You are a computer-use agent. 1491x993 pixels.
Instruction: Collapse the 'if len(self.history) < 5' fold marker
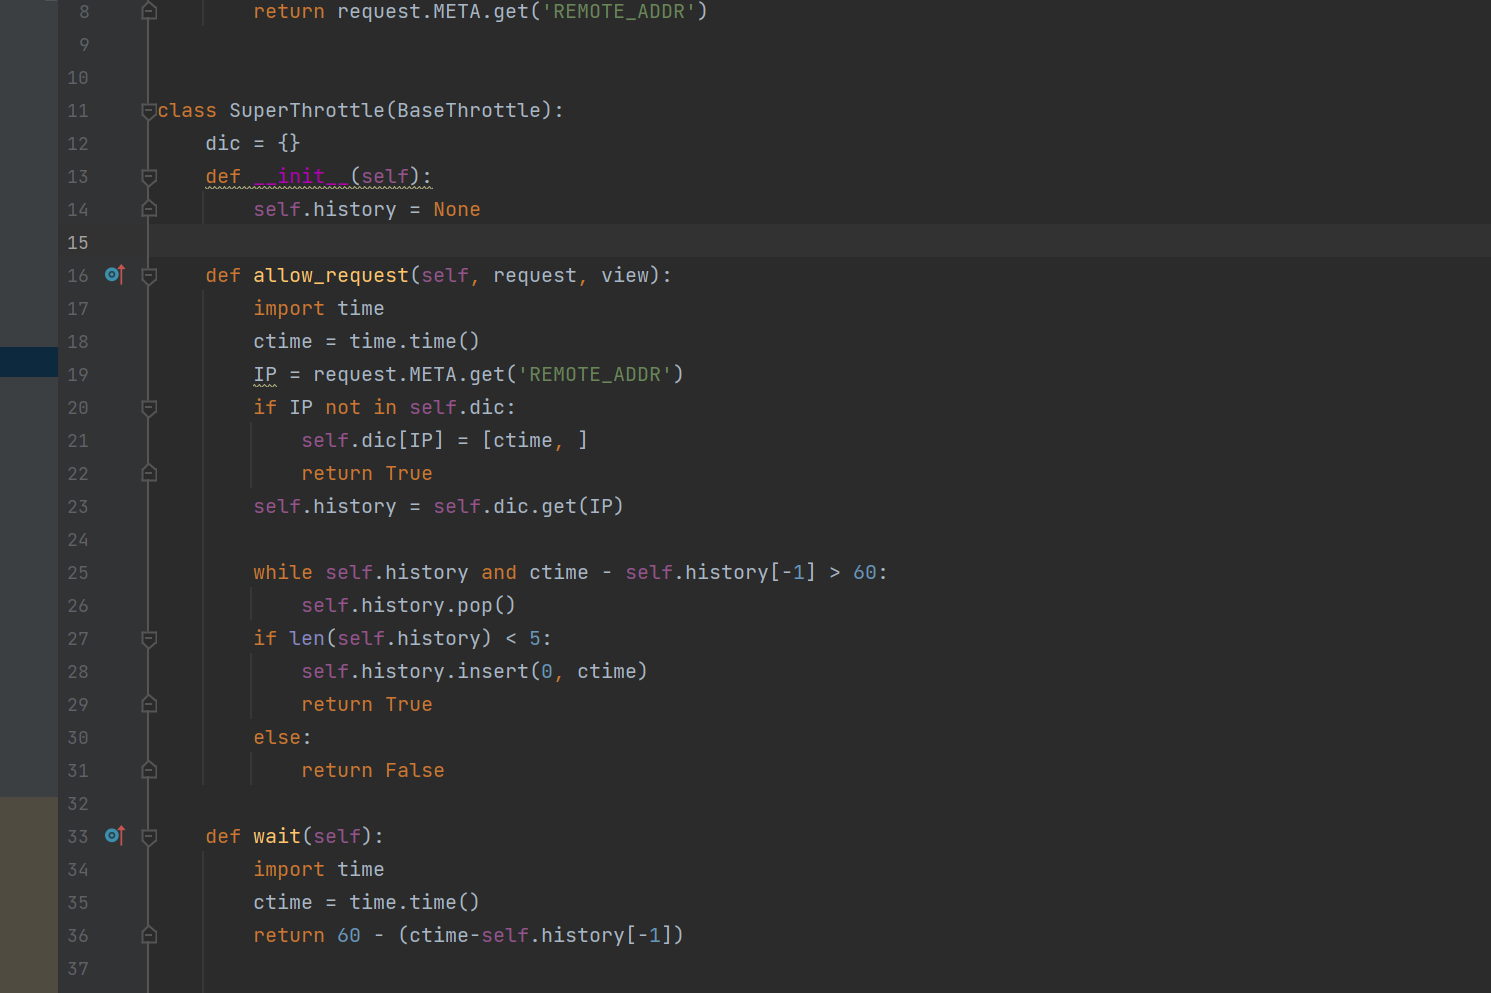(x=149, y=638)
